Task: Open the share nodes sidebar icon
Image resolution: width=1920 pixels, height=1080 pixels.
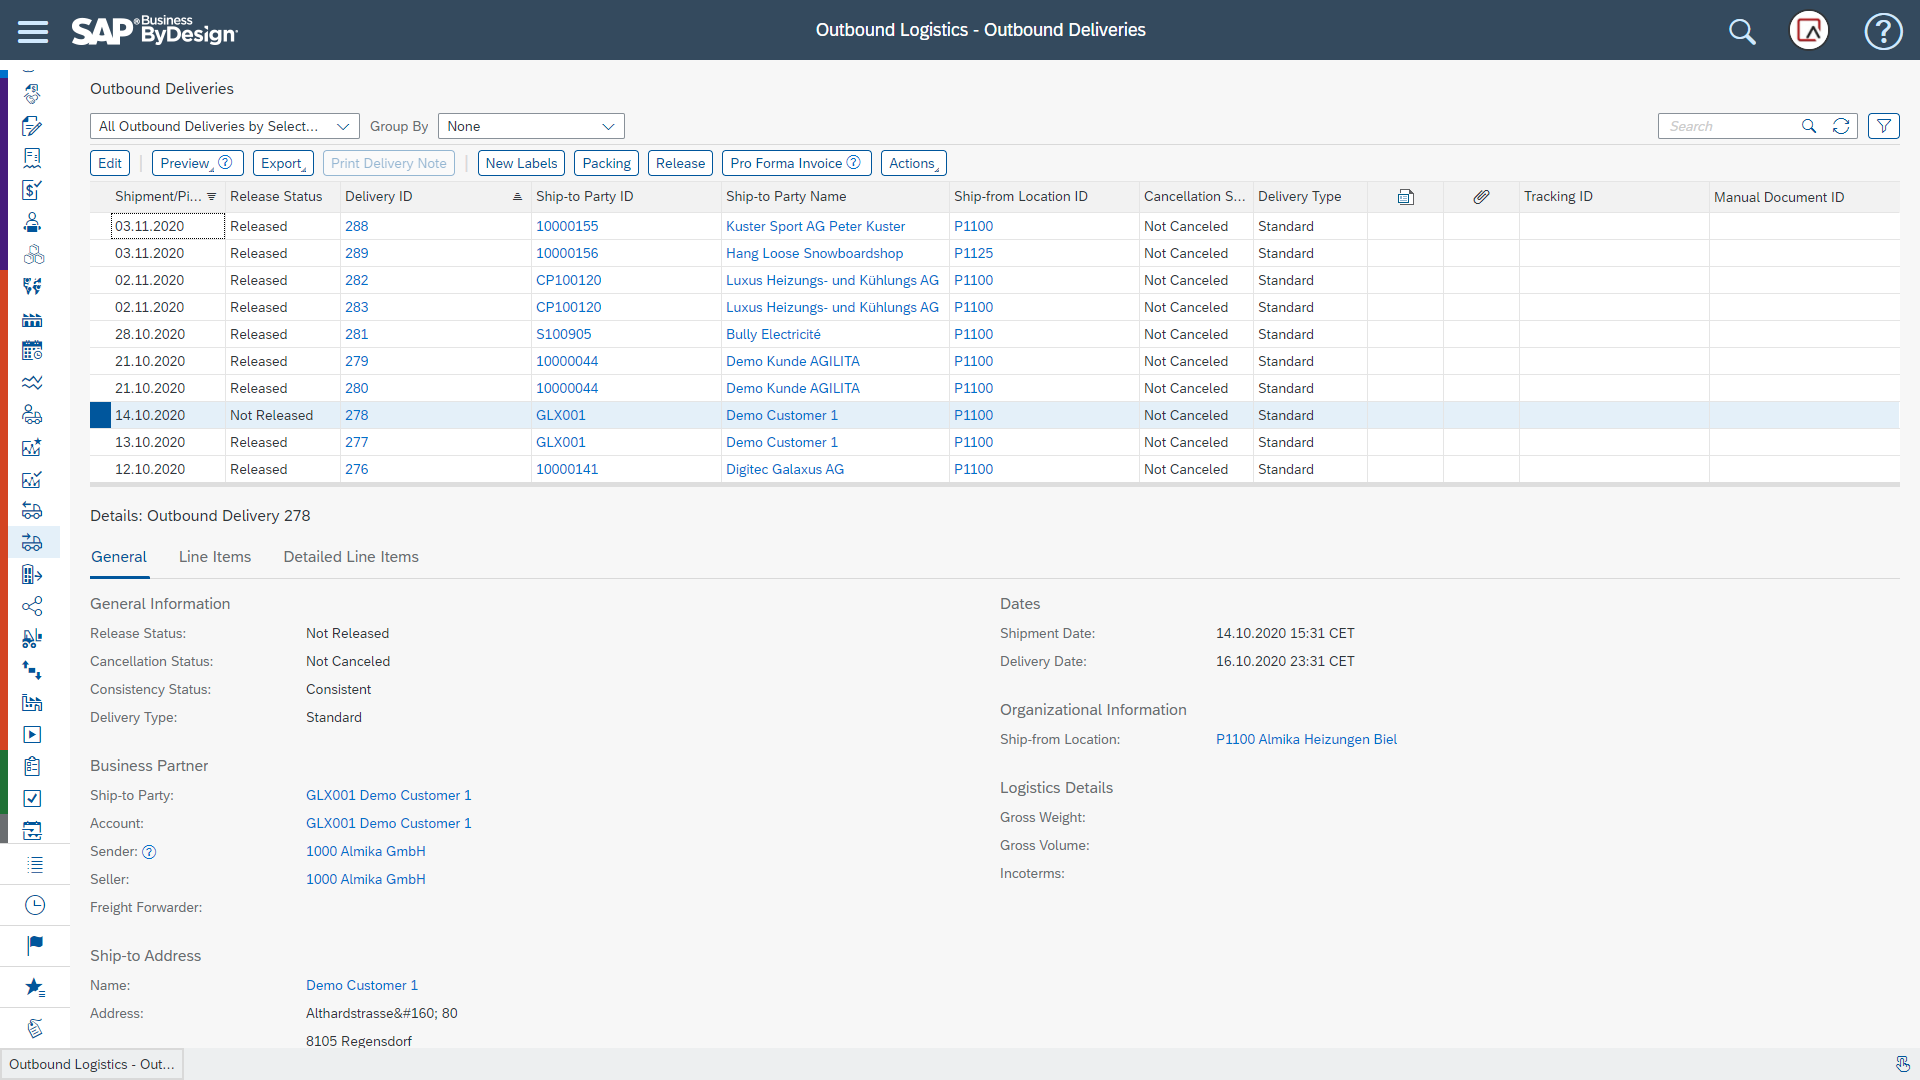Action: coord(32,606)
